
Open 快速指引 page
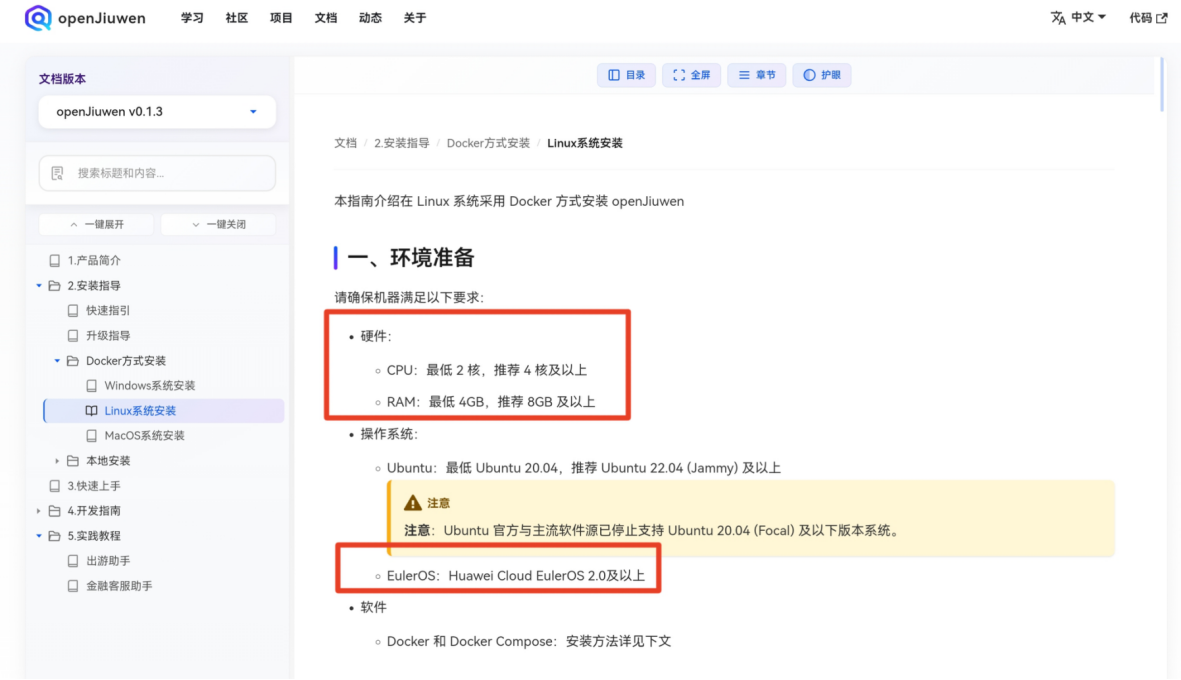108,310
